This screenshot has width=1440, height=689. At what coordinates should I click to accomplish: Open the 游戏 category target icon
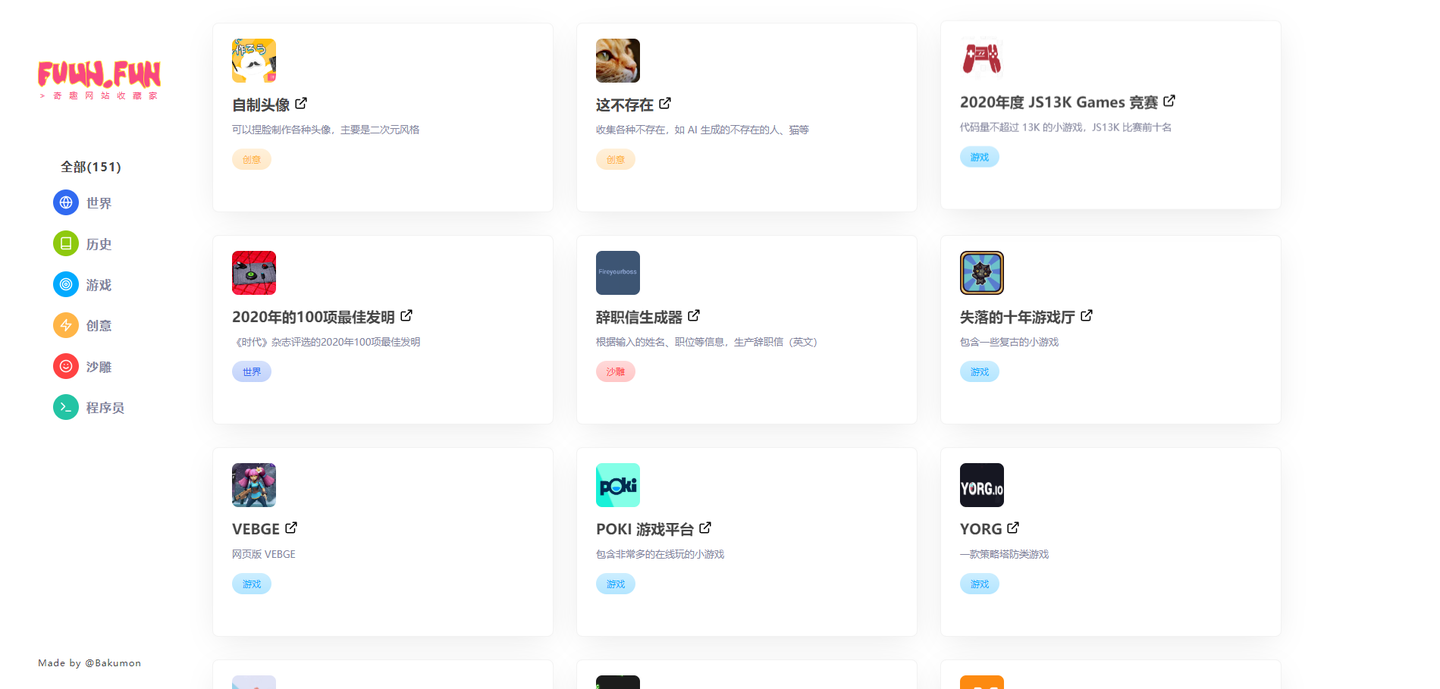(x=66, y=285)
